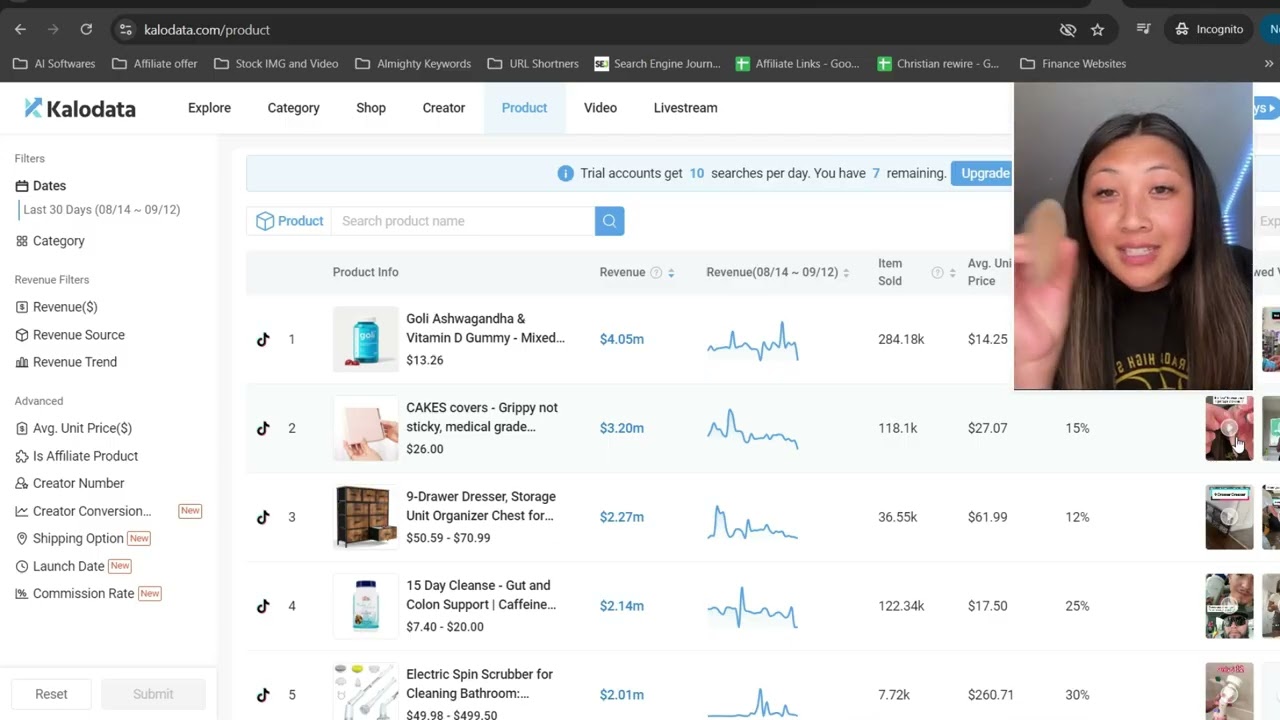The image size is (1280, 720).
Task: Click TikTok icon in row 3
Action: (x=263, y=517)
